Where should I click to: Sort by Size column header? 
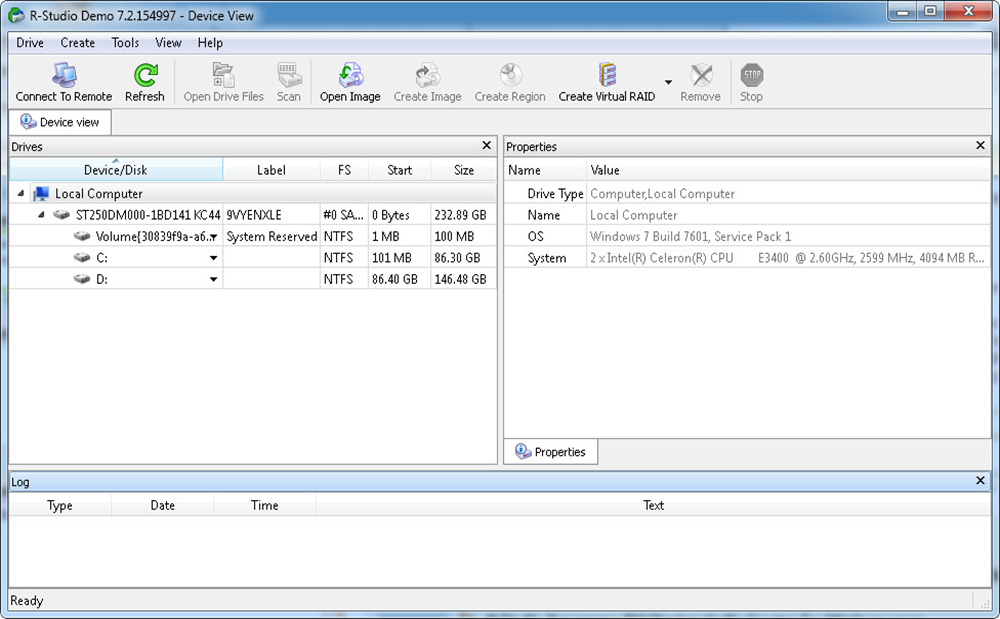(x=464, y=170)
